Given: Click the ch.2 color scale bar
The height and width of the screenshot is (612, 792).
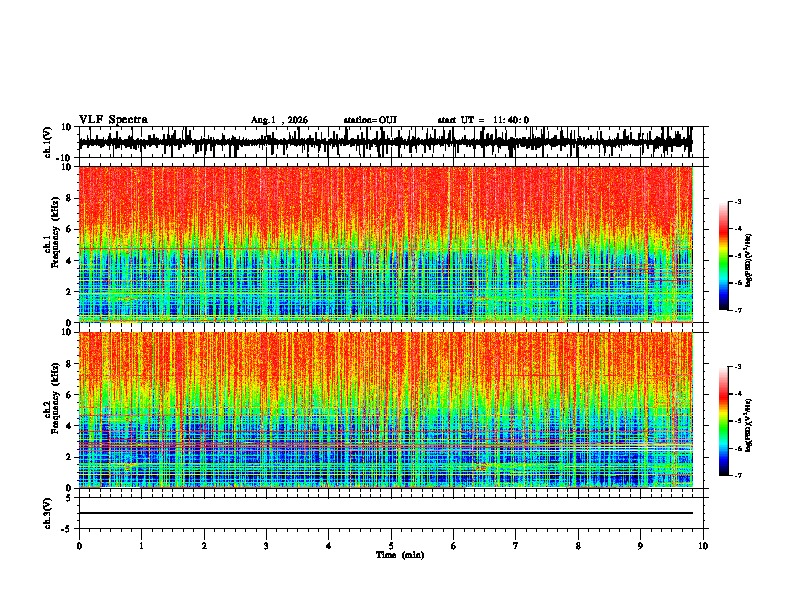Looking at the screenshot, I should tap(723, 421).
